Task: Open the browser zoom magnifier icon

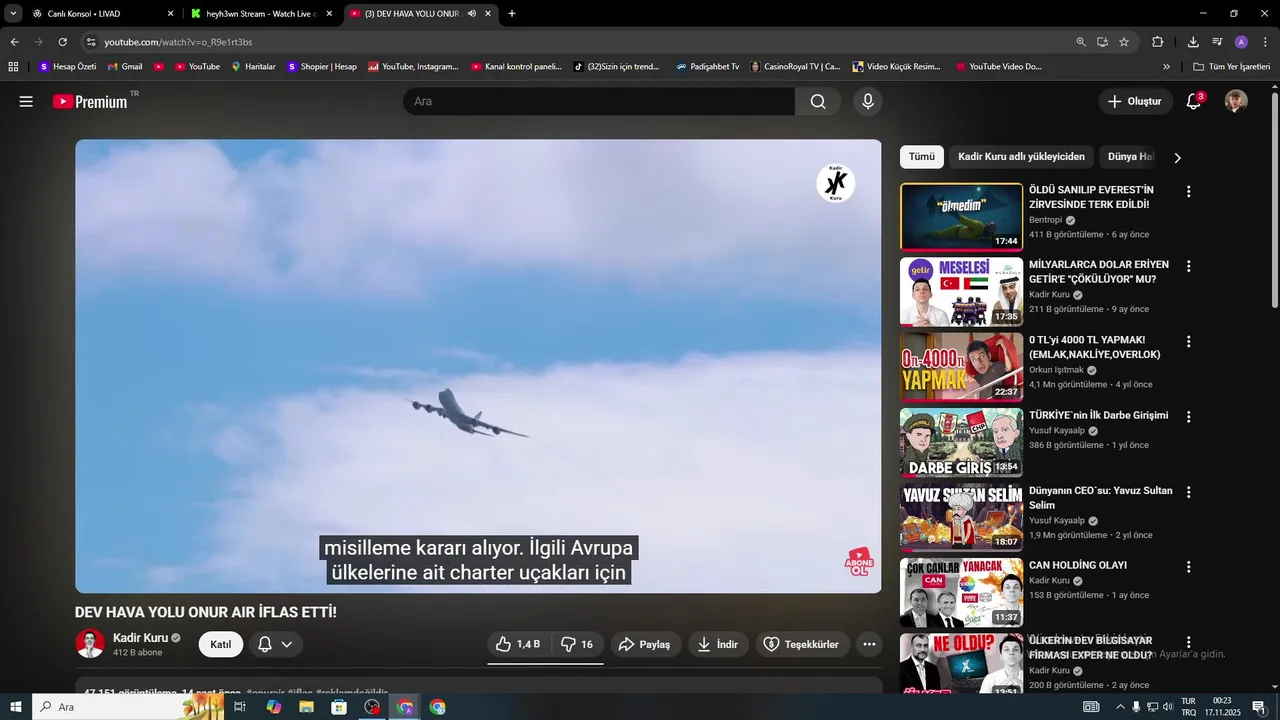Action: [1081, 42]
